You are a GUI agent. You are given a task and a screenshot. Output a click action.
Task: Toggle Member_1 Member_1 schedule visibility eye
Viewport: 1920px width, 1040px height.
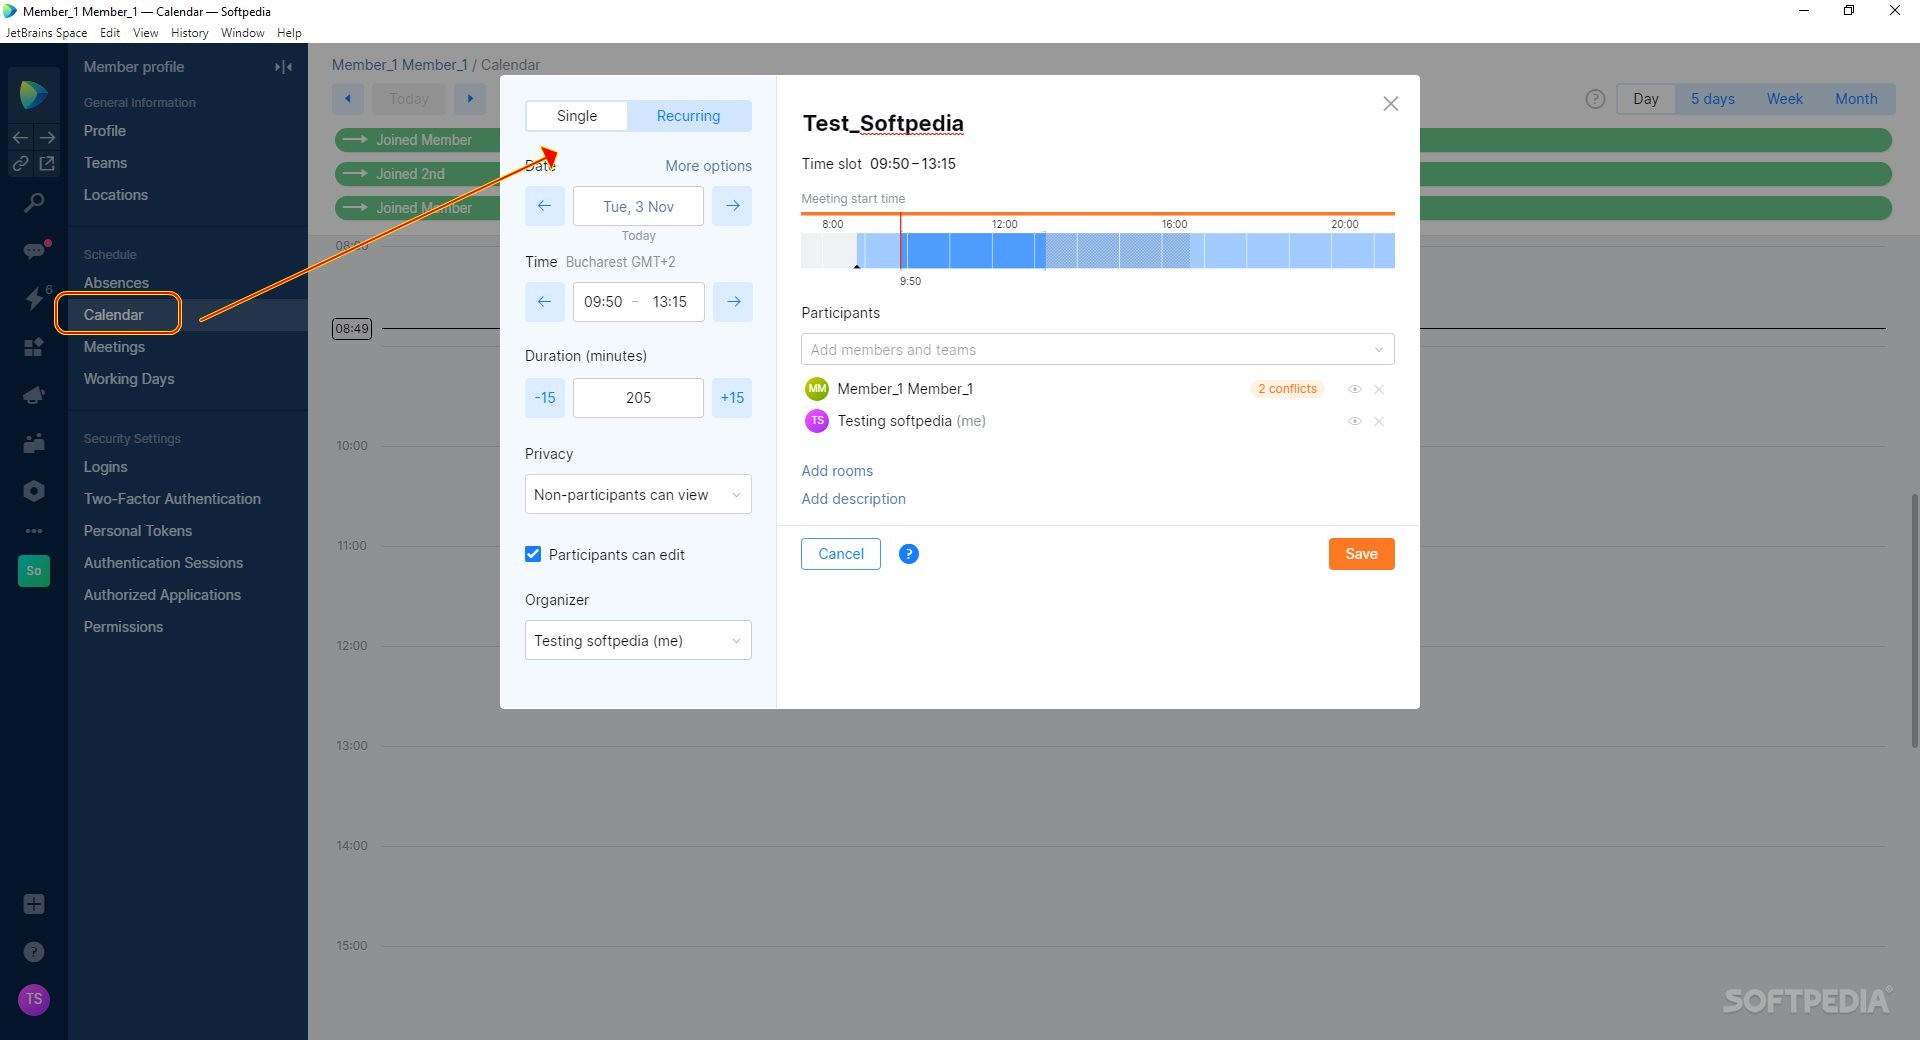tap(1354, 390)
